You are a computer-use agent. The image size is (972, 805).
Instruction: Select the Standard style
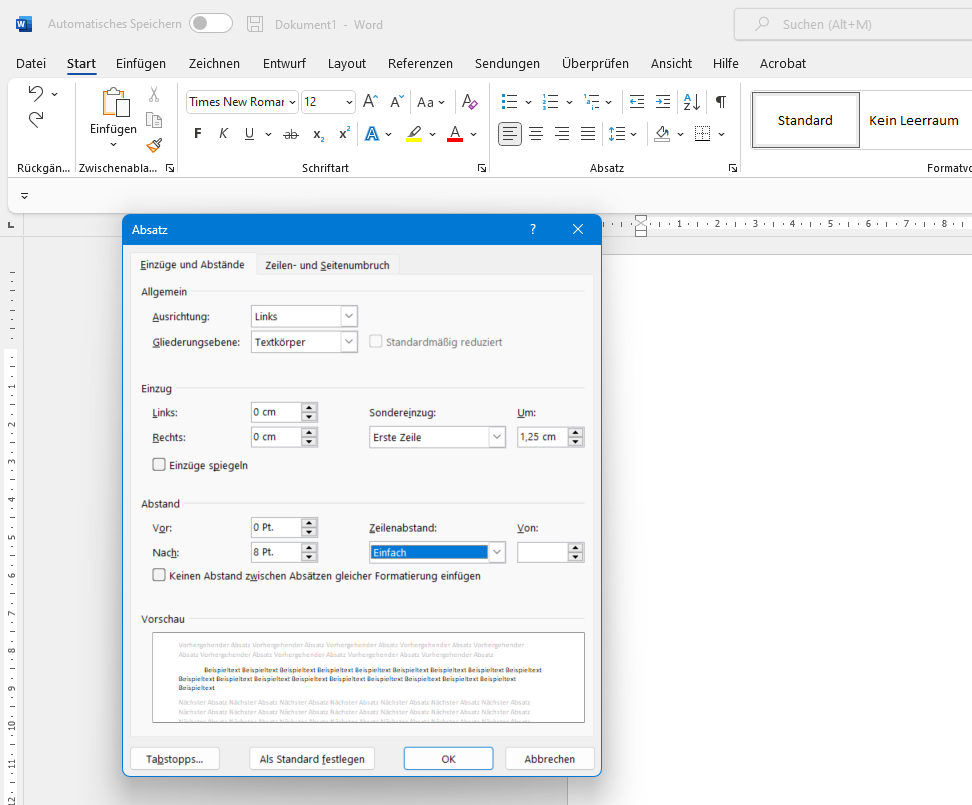click(x=805, y=120)
